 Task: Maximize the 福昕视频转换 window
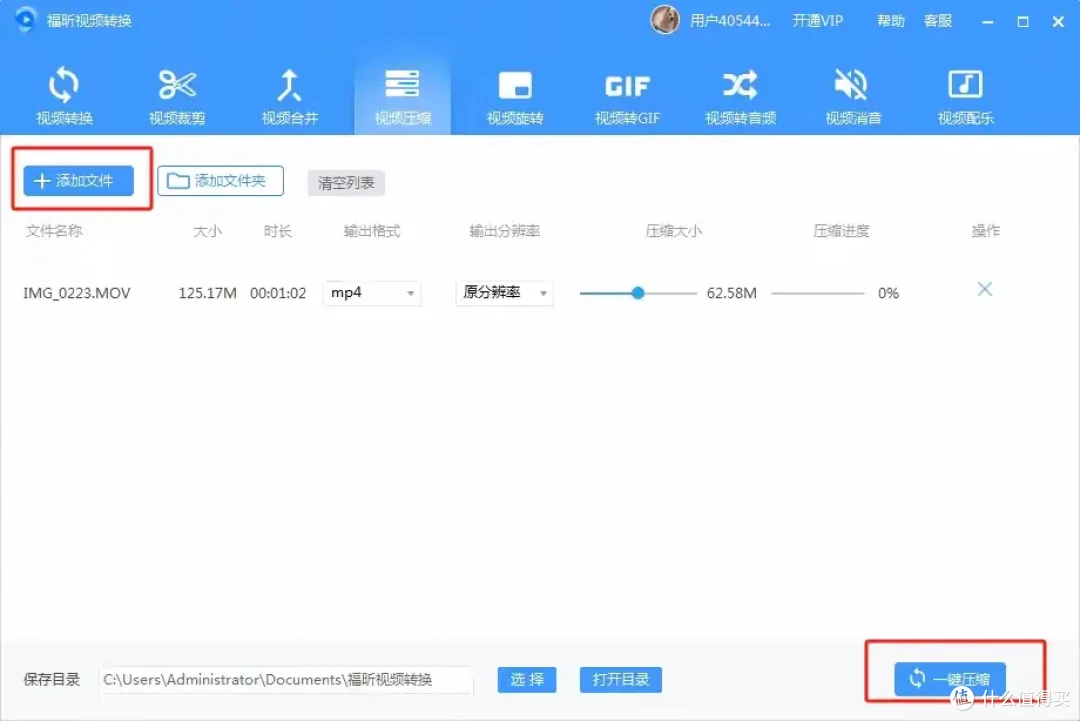1023,22
